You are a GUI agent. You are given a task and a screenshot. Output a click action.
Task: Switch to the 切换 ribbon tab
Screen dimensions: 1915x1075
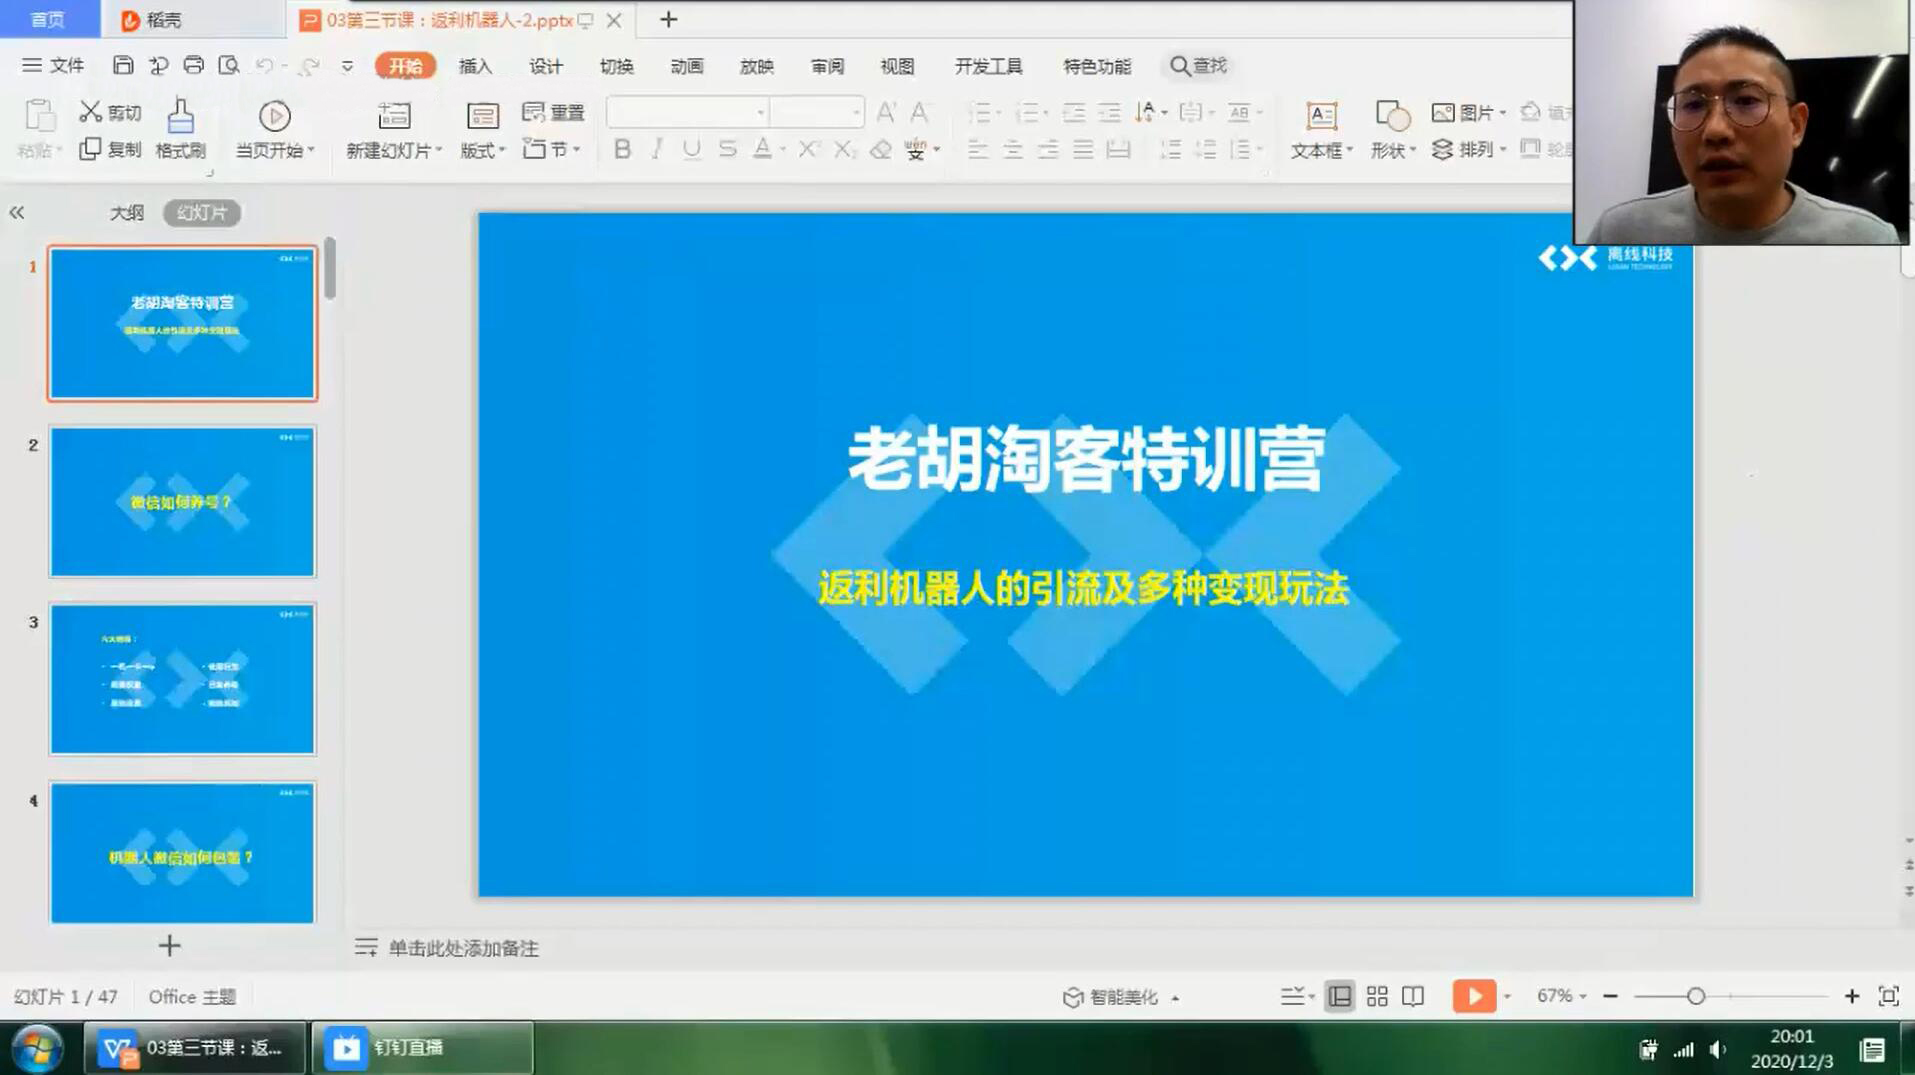pos(616,66)
